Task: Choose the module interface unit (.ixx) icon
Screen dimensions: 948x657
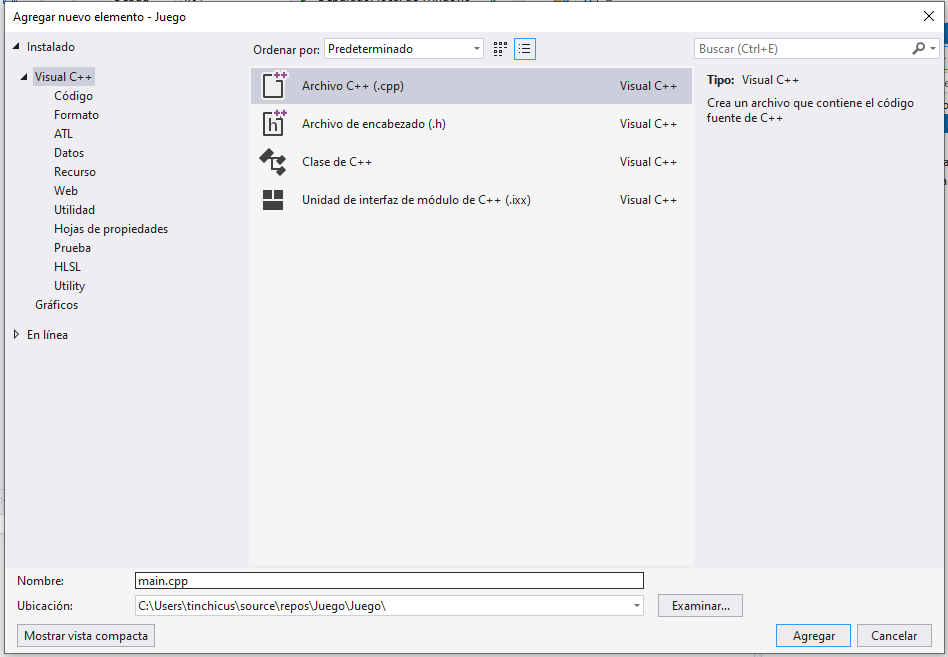Action: coord(273,200)
